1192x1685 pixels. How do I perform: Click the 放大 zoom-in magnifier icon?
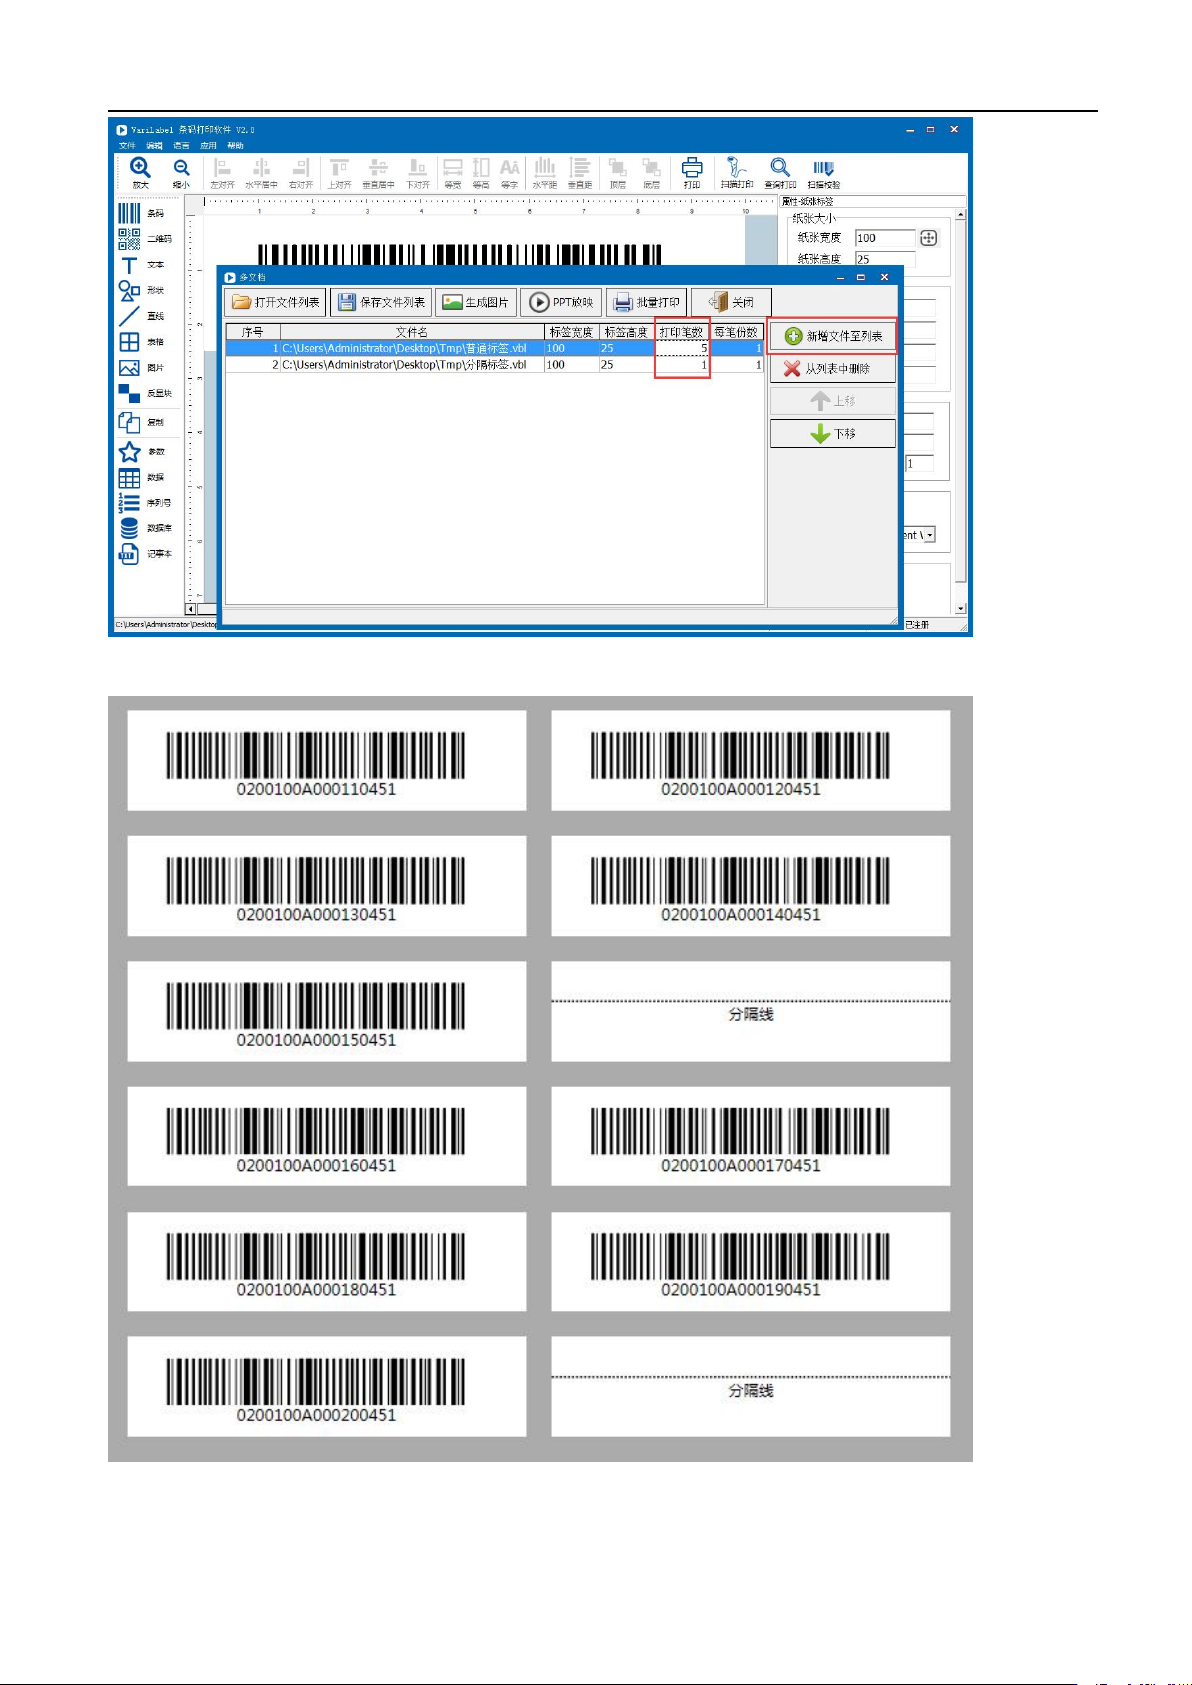point(140,168)
